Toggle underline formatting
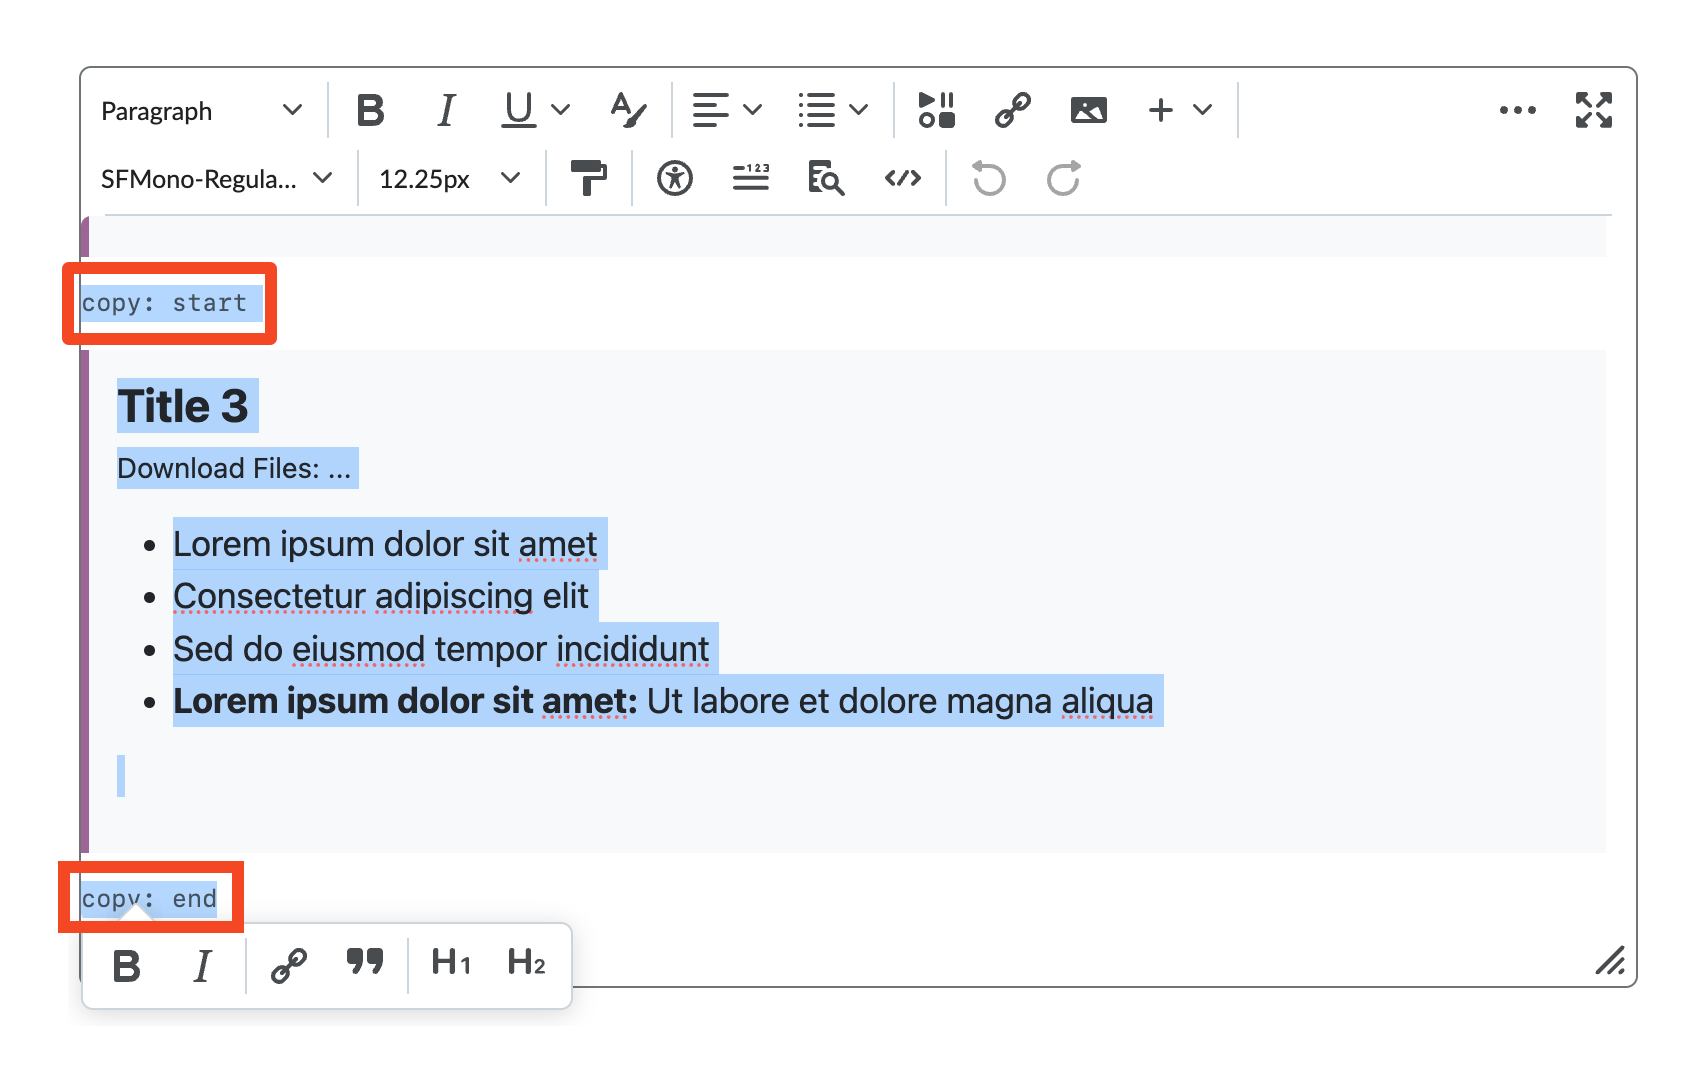This screenshot has height=1090, width=1704. coord(516,110)
